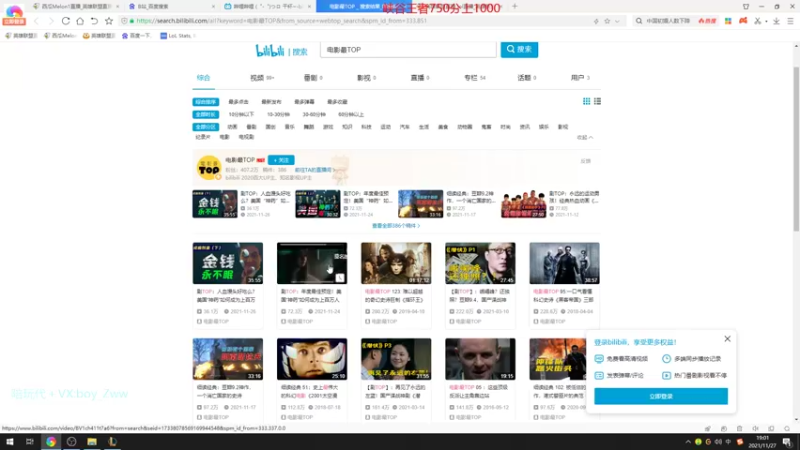The height and width of the screenshot is (450, 800).
Task: Filter duration to 10-30分钟
Action: point(278,115)
